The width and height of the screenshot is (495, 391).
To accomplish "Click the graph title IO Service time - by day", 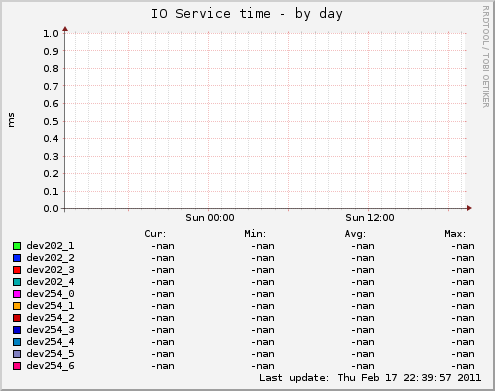I will (247, 14).
